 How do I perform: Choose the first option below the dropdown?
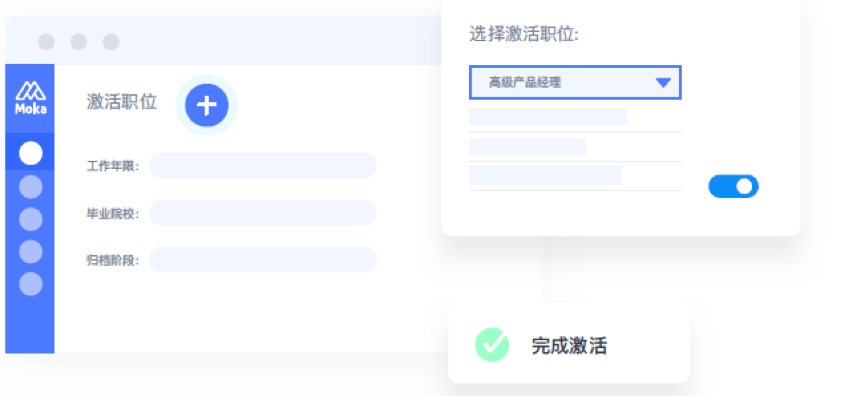coord(548,116)
